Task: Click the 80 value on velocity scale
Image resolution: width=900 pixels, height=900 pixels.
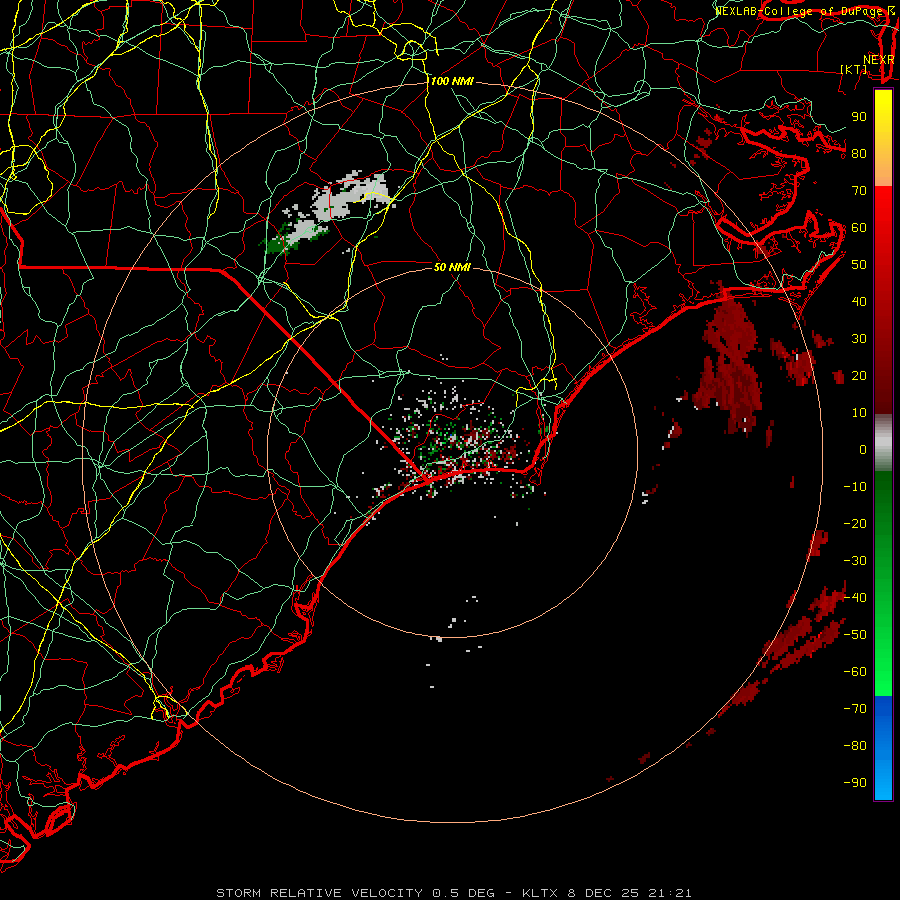Action: tap(859, 154)
